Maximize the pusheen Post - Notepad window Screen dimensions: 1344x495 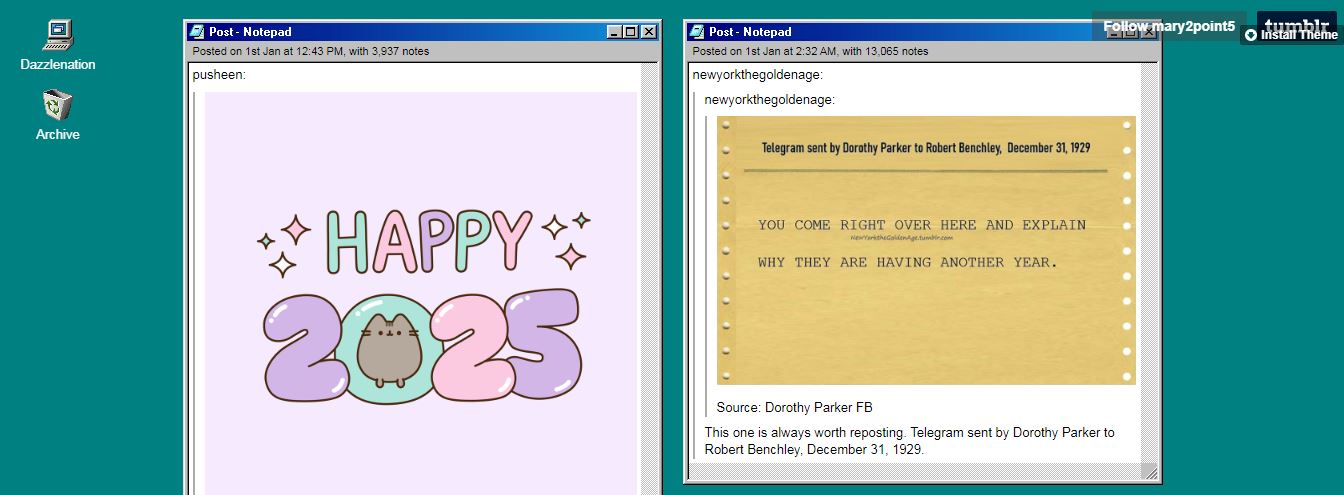tap(630, 32)
